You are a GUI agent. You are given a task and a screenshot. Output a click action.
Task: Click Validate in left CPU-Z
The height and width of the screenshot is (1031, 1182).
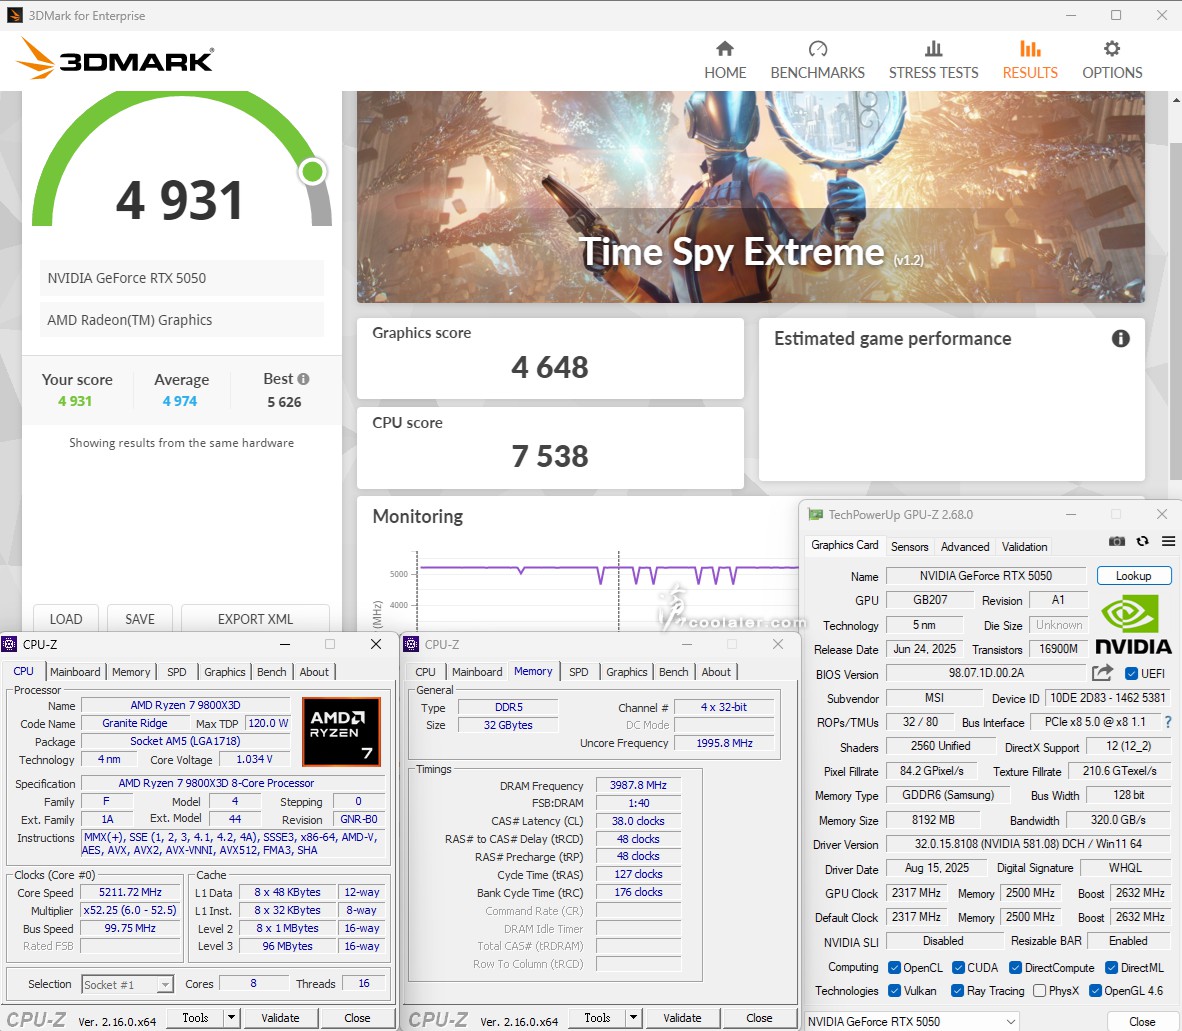pos(280,1017)
